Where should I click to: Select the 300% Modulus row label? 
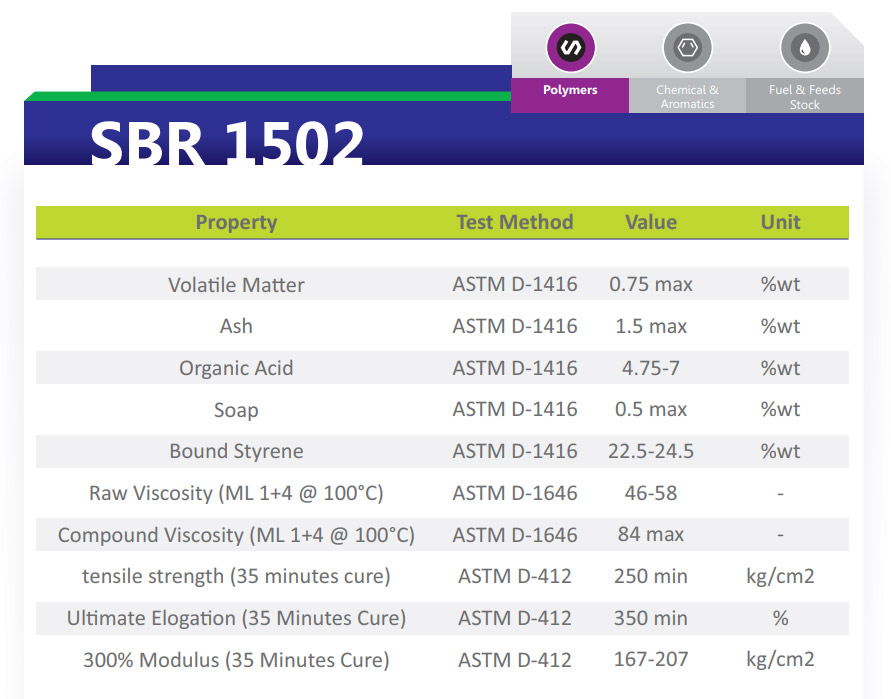[236, 660]
